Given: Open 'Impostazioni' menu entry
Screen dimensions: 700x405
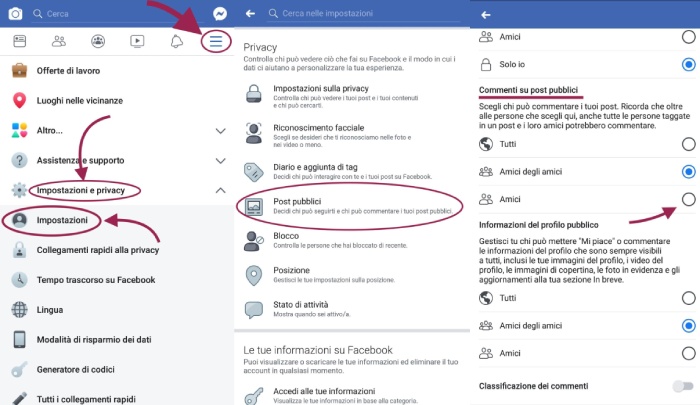Looking at the screenshot, I should click(x=117, y=220).
